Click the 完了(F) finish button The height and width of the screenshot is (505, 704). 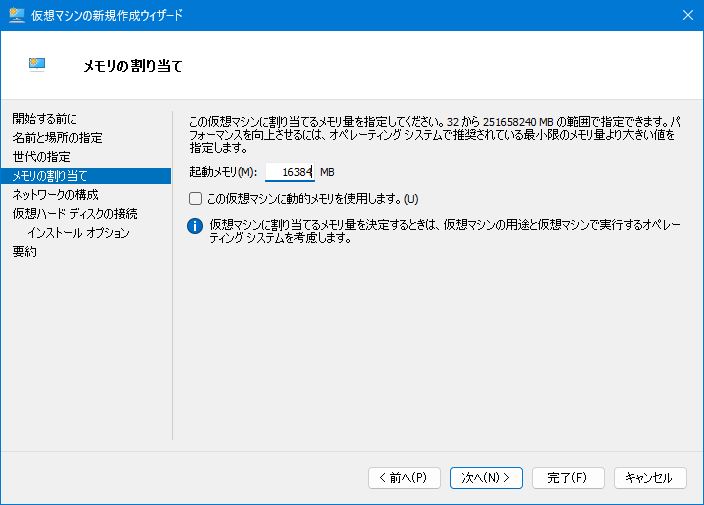coord(568,478)
